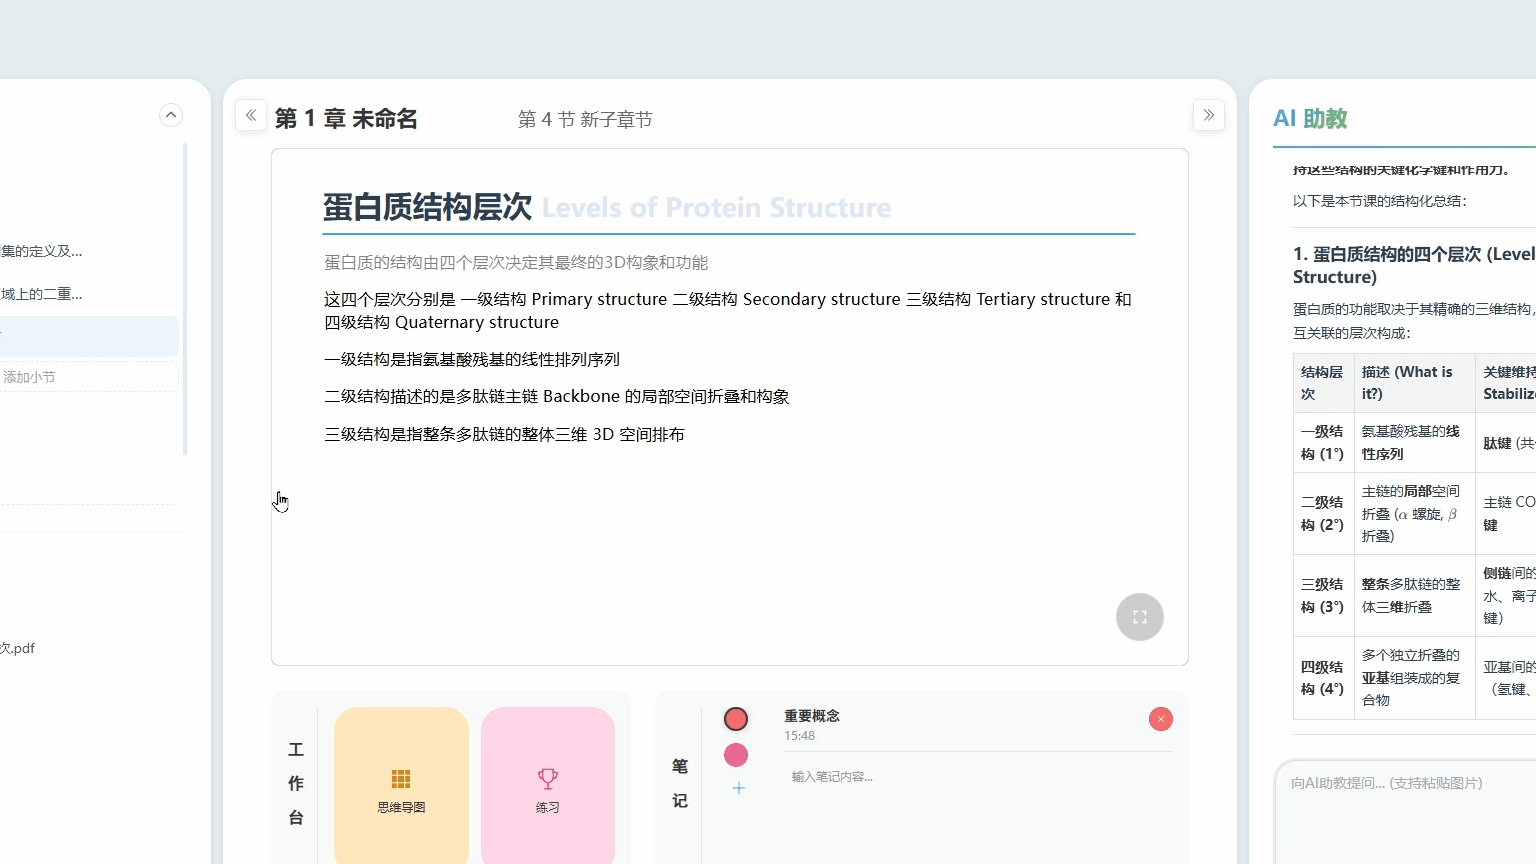The width and height of the screenshot is (1536, 864).
Task: Click the sidebar scrollbar
Action: [x=186, y=300]
